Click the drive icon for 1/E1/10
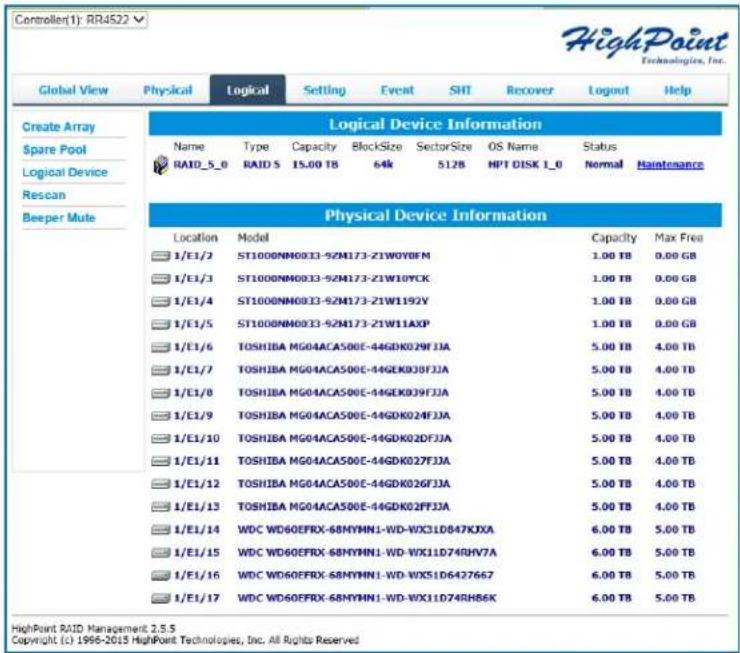Image resolution: width=740 pixels, height=653 pixels. (160, 439)
